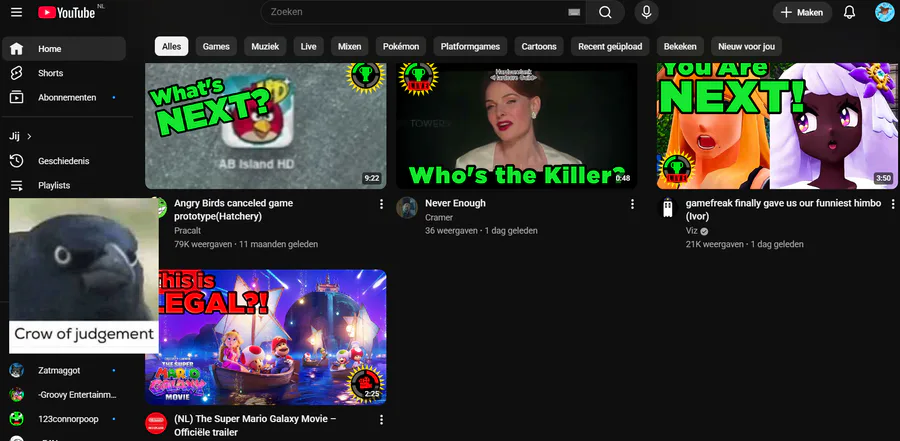Visit the Viz channel link

tap(691, 231)
